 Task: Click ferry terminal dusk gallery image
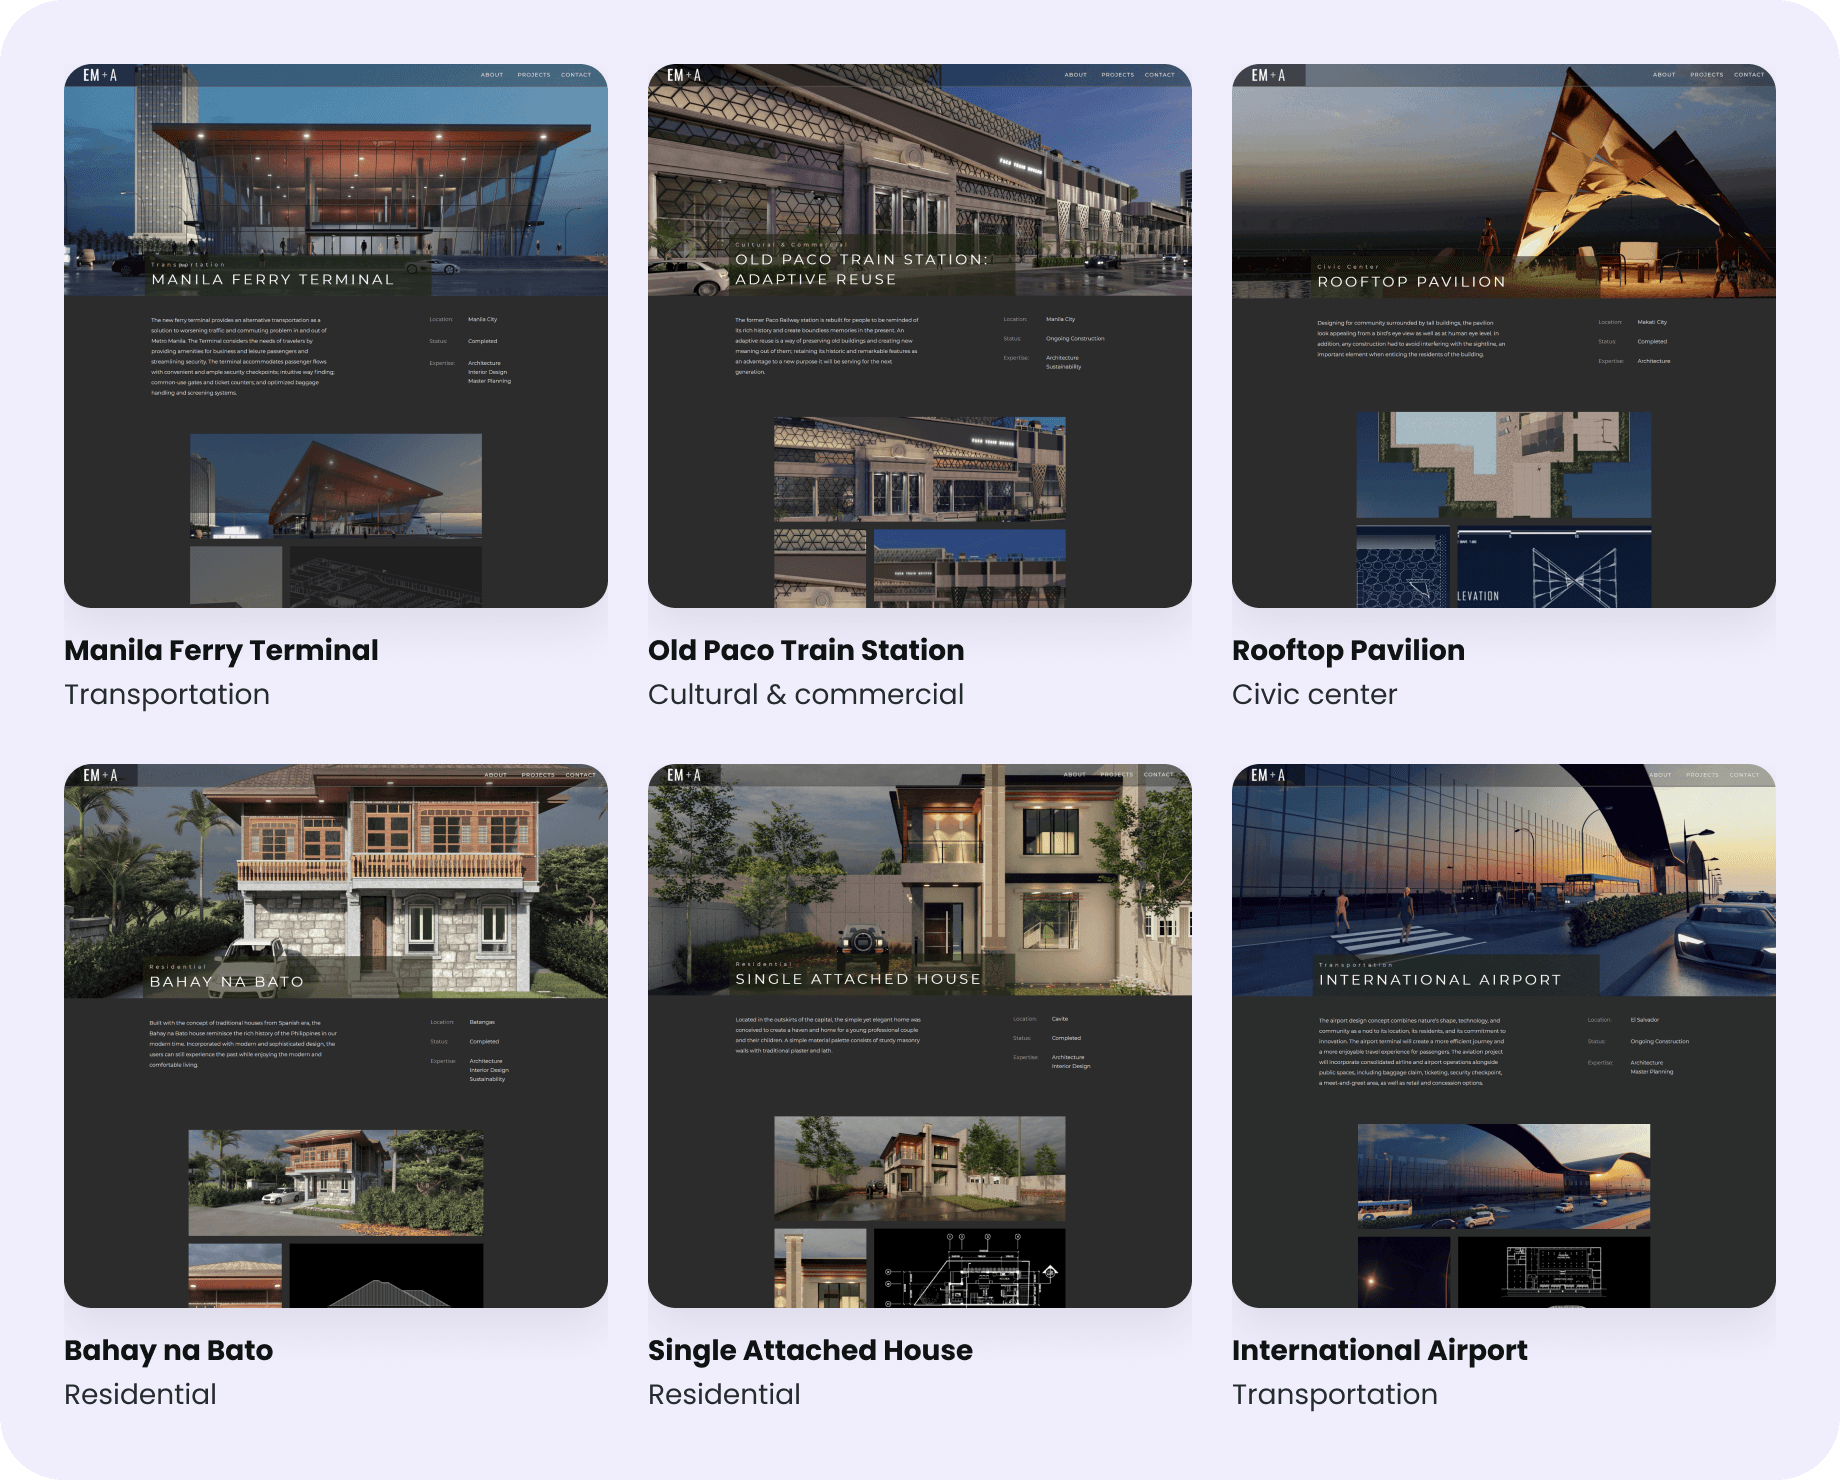[336, 486]
